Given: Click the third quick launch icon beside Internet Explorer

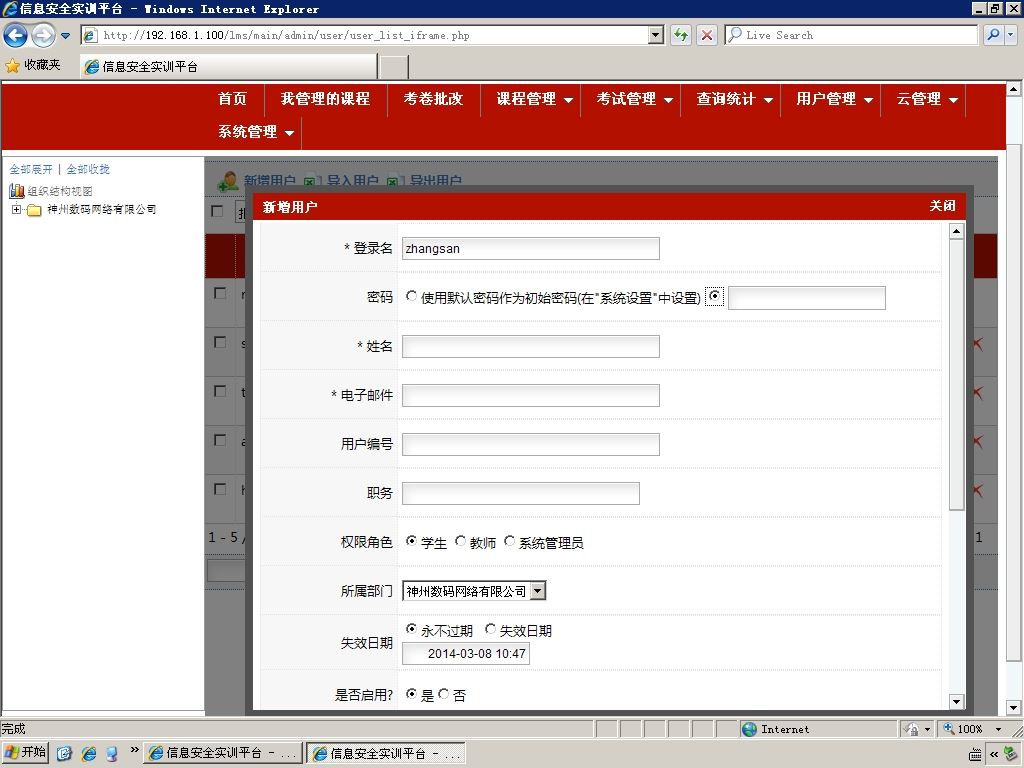Looking at the screenshot, I should 112,754.
